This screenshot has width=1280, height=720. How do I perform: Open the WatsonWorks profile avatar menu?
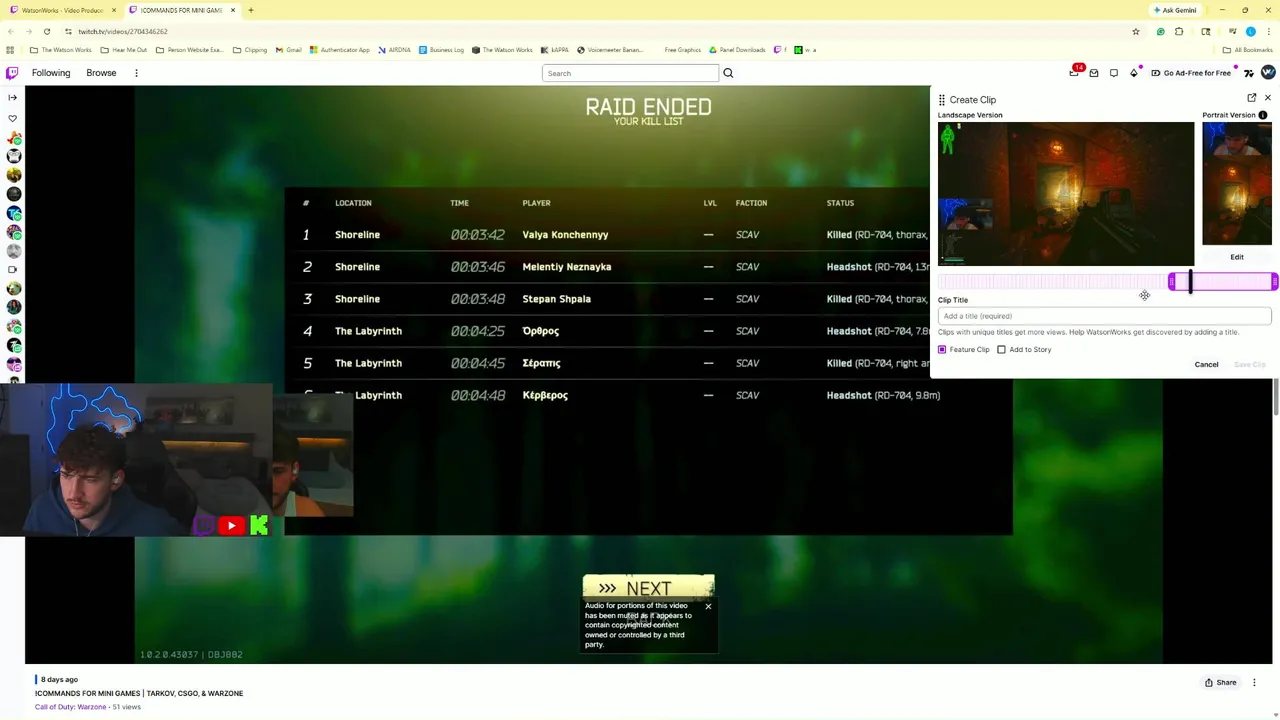coord(1268,72)
